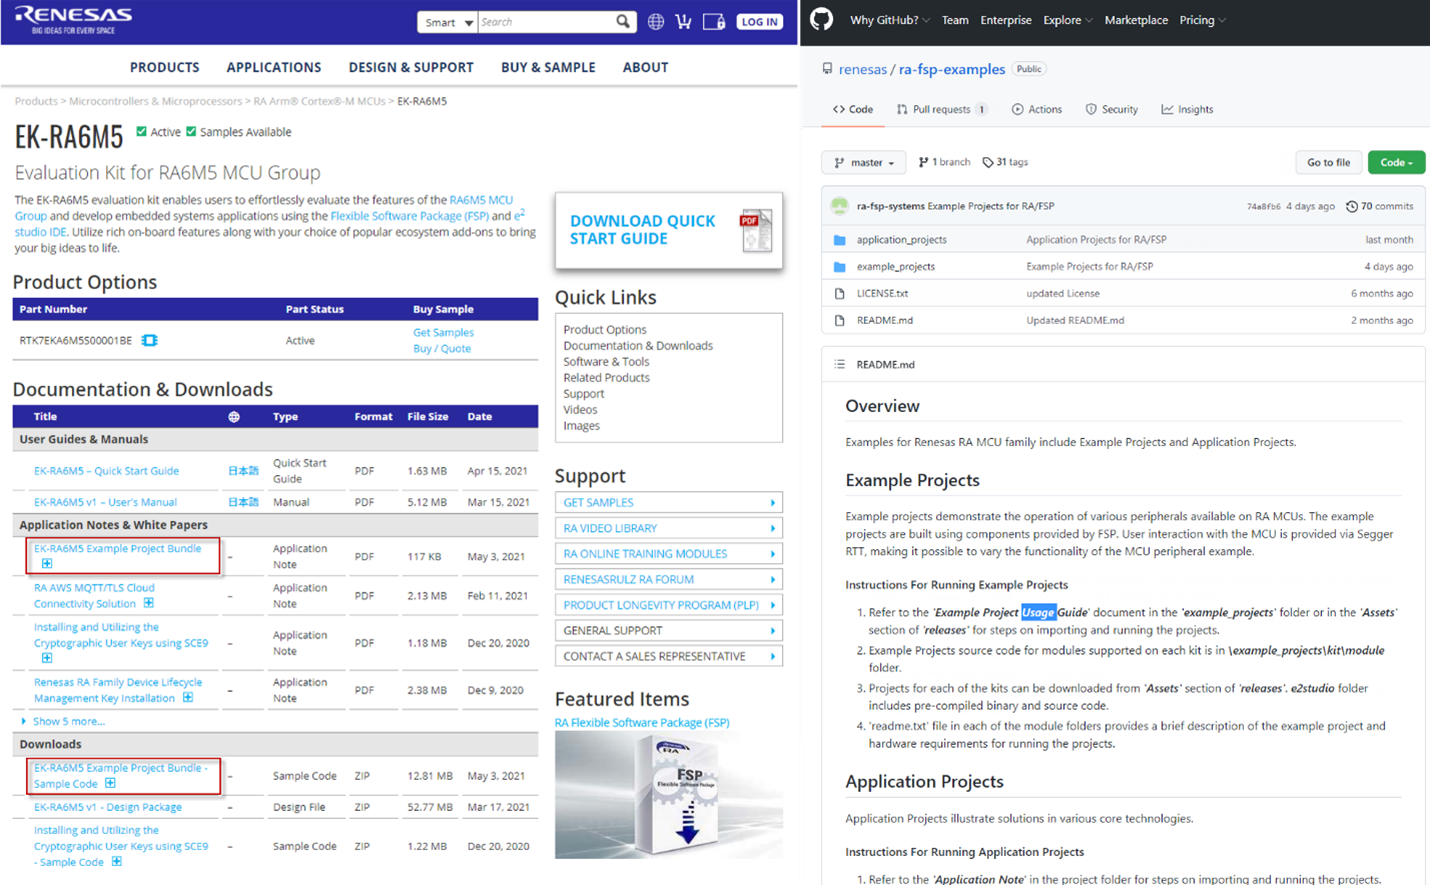Open the shopping cart icon
Image resolution: width=1430 pixels, height=885 pixels.
point(684,21)
